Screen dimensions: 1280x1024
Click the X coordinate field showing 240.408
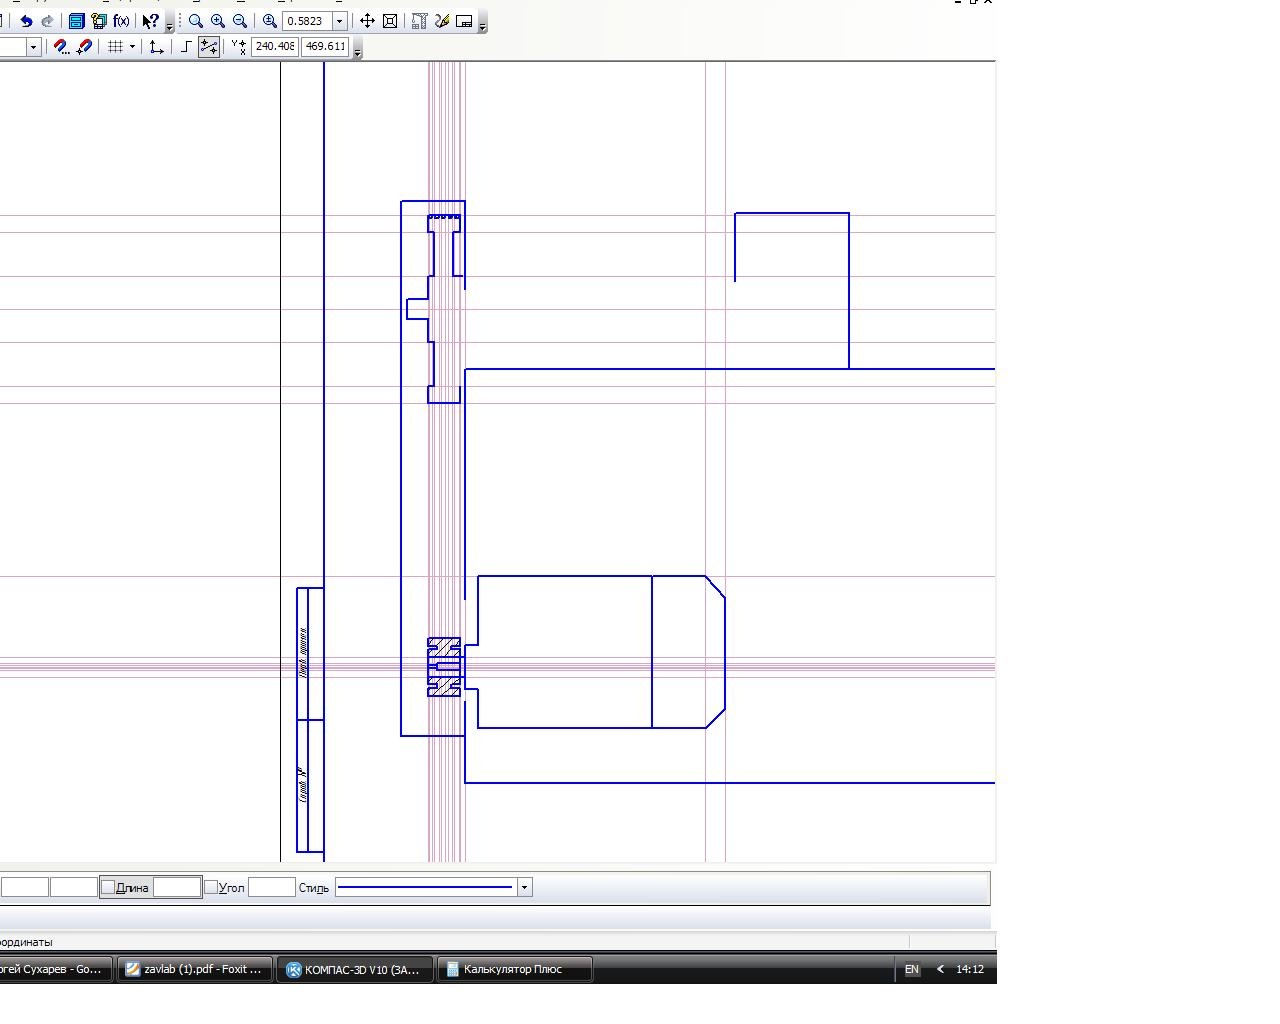pyautogui.click(x=274, y=47)
